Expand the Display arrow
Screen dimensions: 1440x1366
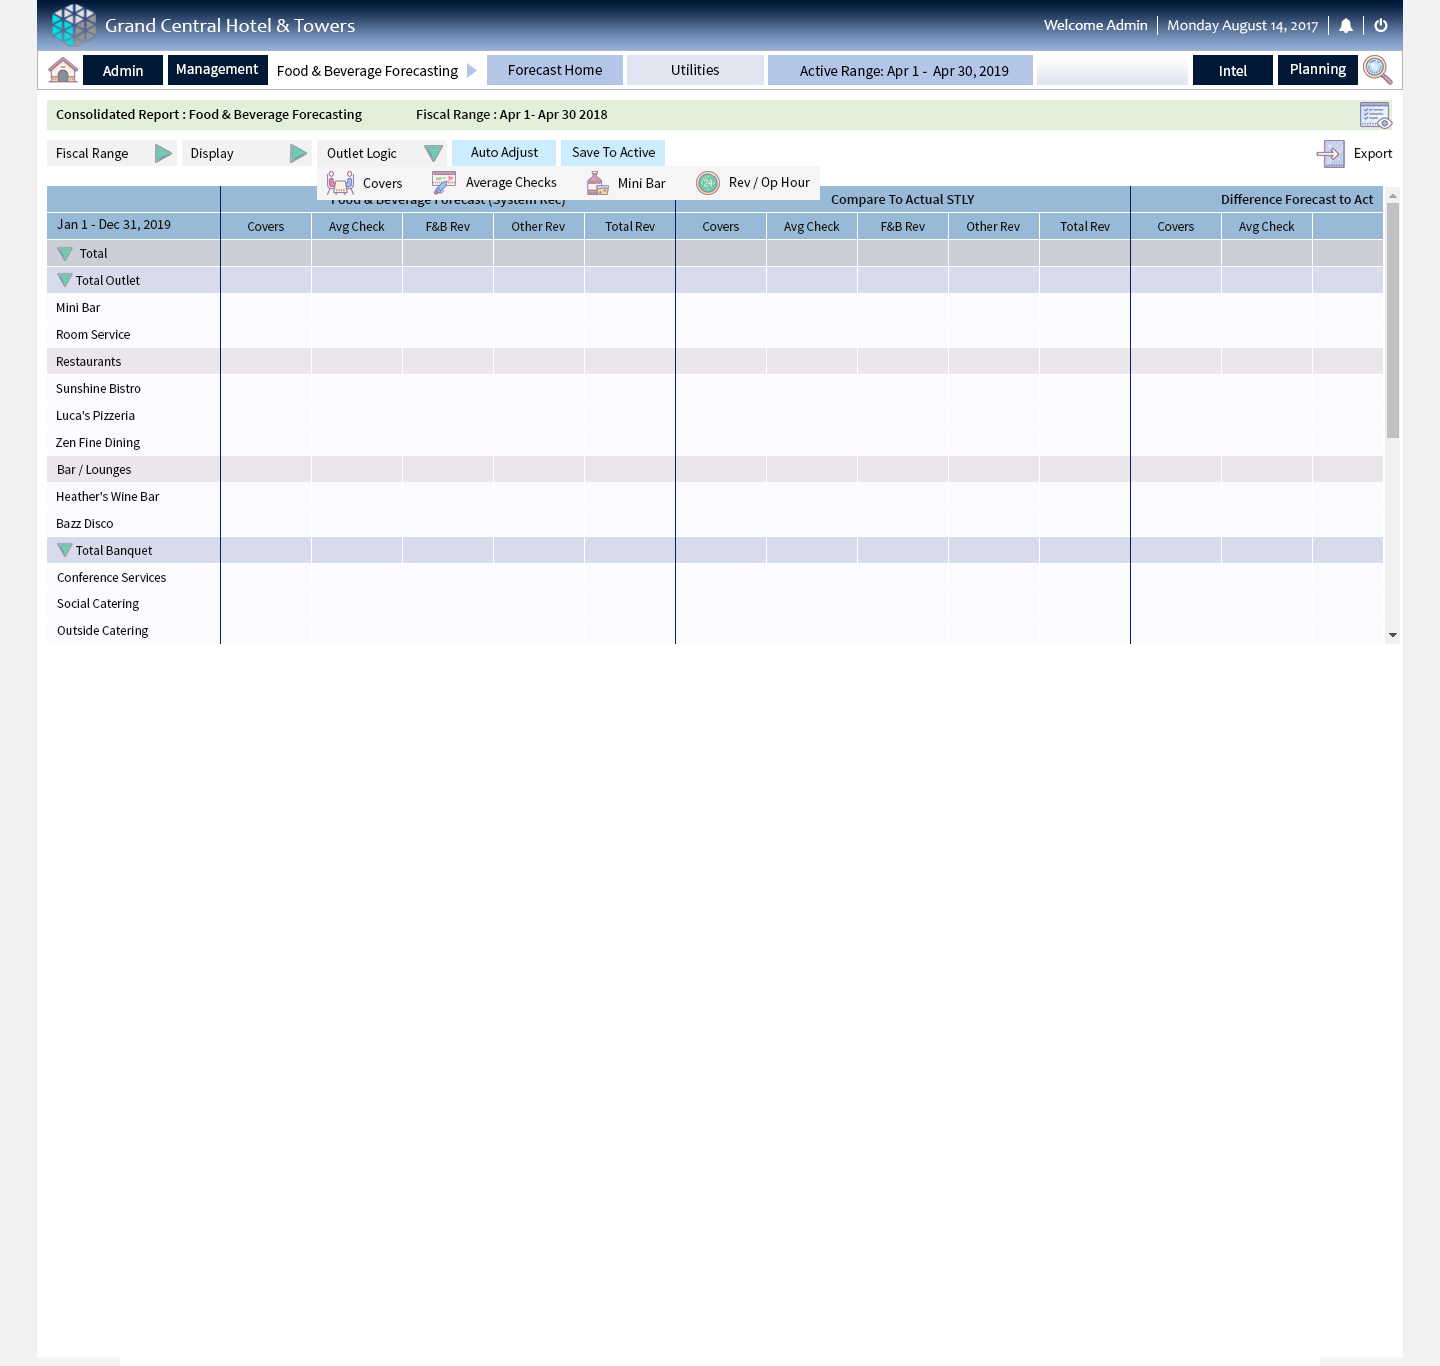[x=298, y=153]
